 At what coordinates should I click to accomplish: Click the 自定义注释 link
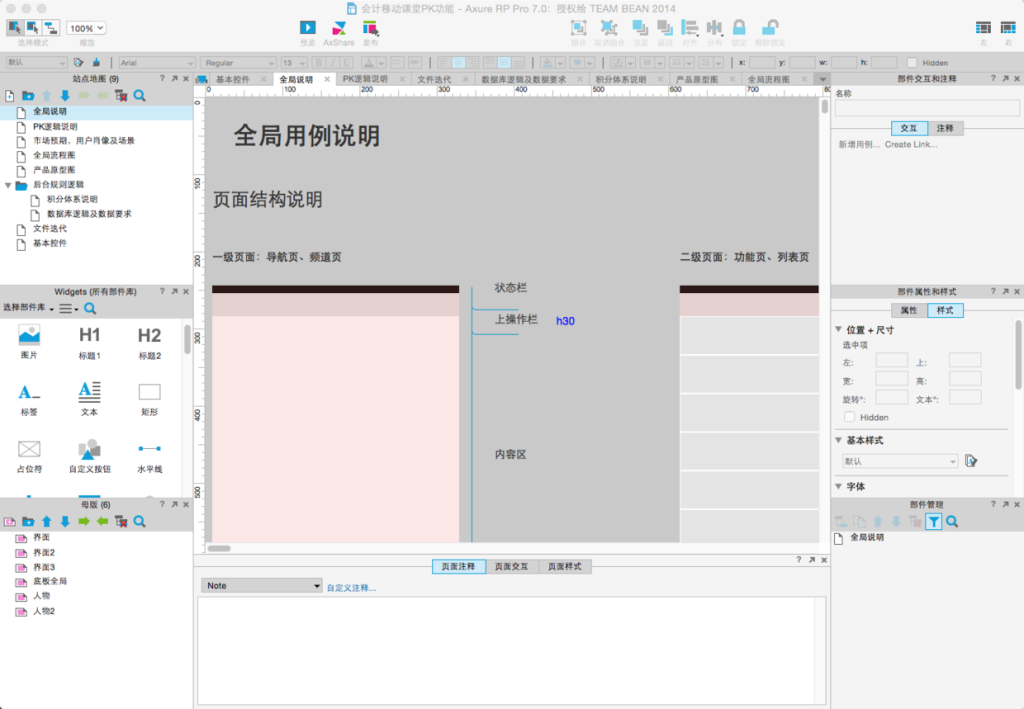click(x=351, y=588)
